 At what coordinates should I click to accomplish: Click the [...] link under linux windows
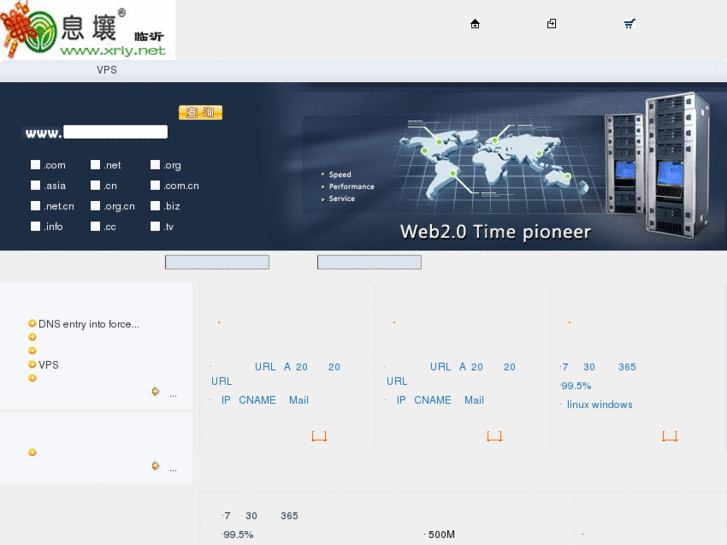tap(669, 436)
